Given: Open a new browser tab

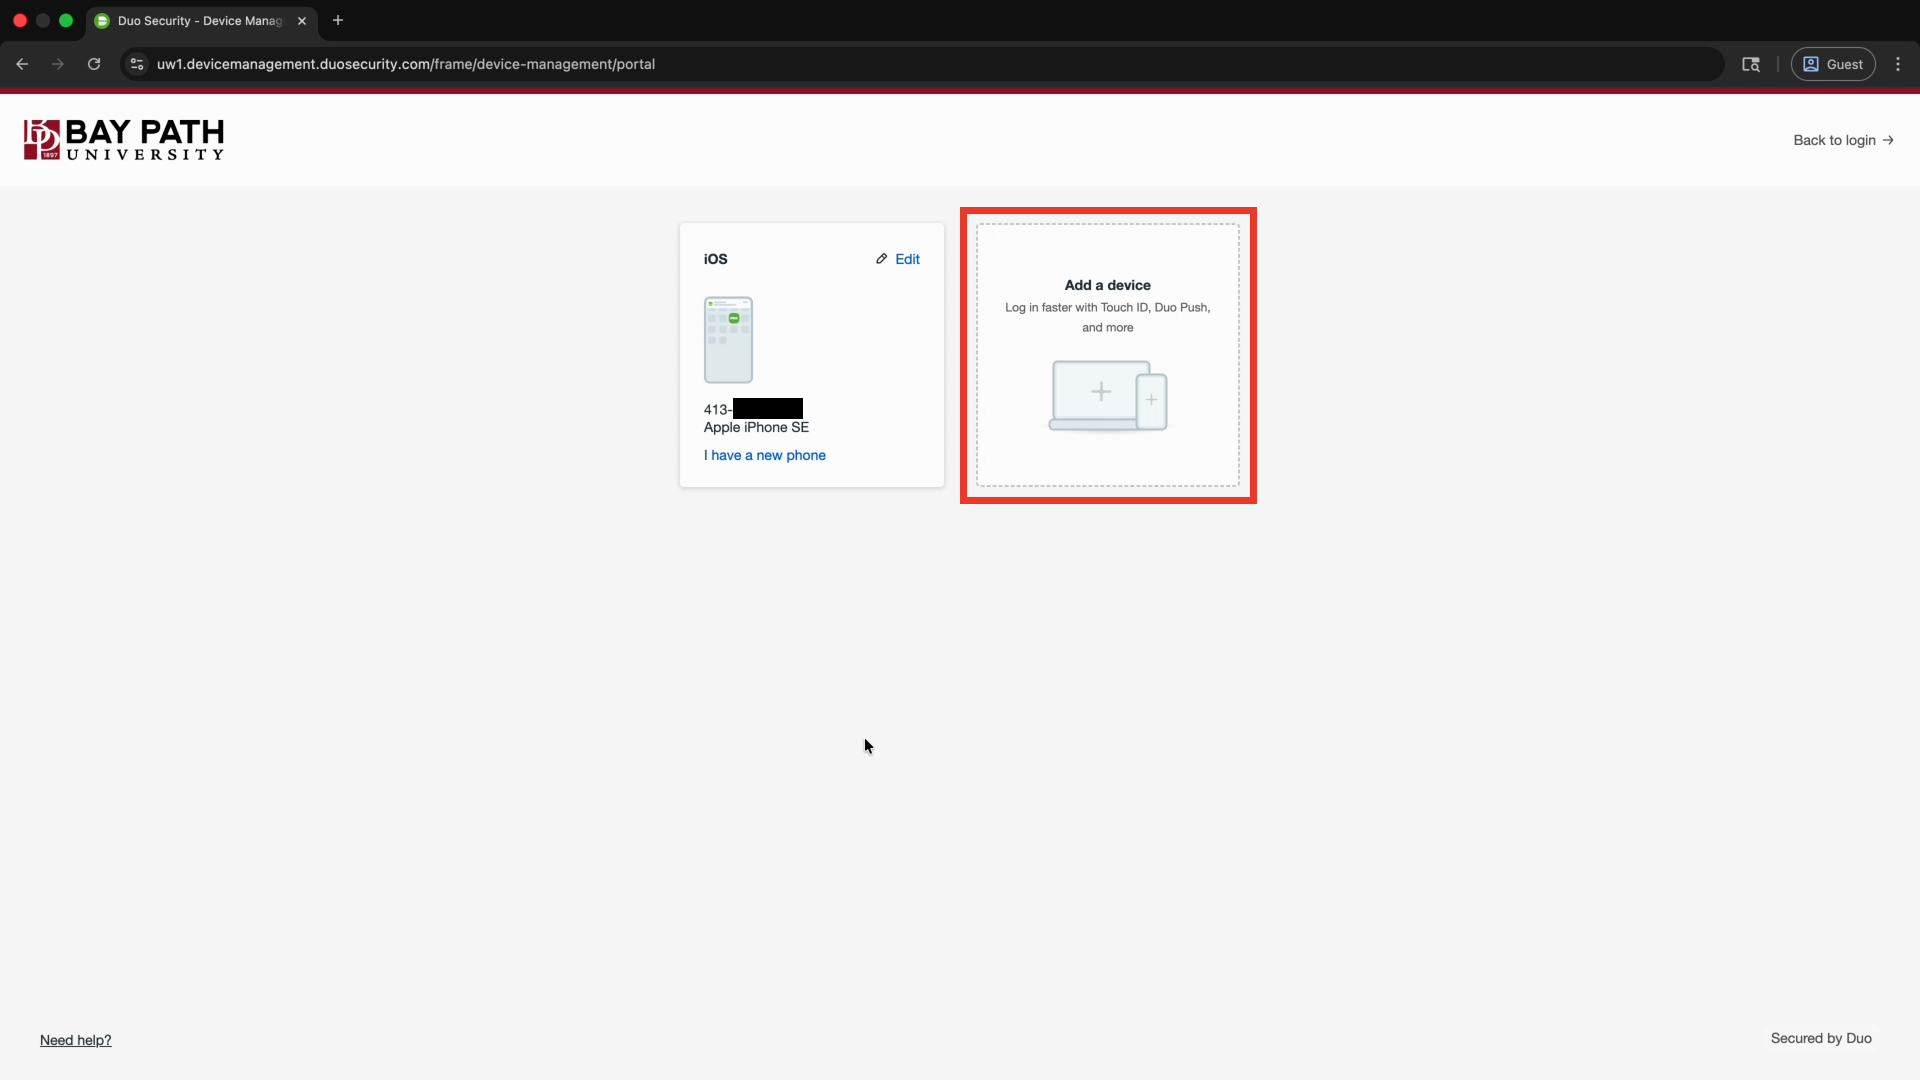Looking at the screenshot, I should [338, 20].
